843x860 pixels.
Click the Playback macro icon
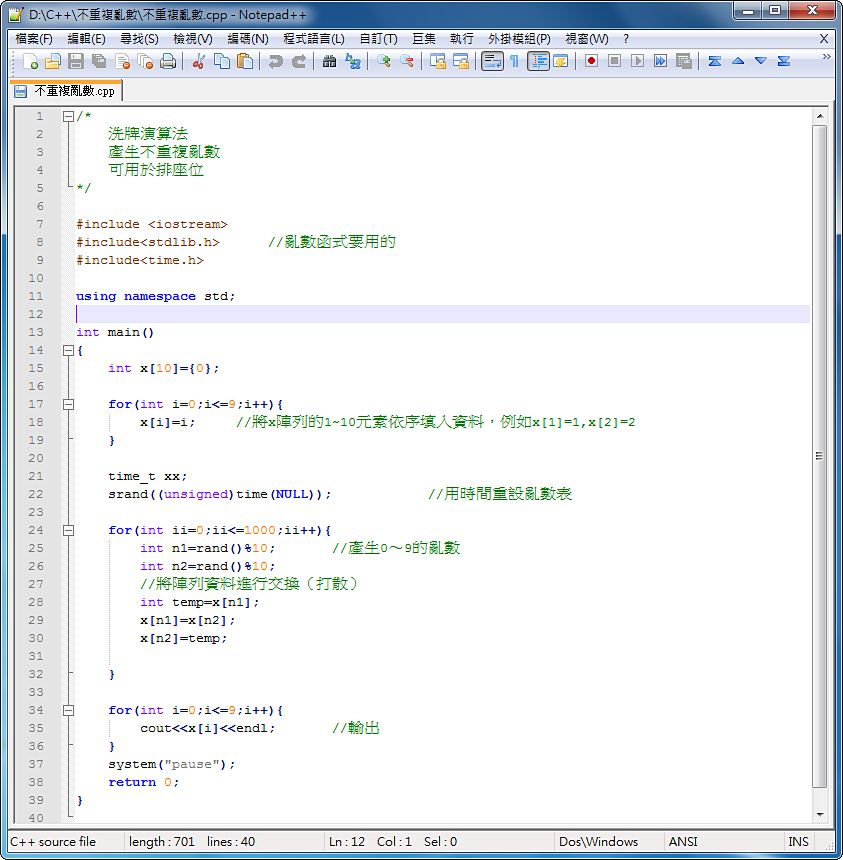(637, 61)
